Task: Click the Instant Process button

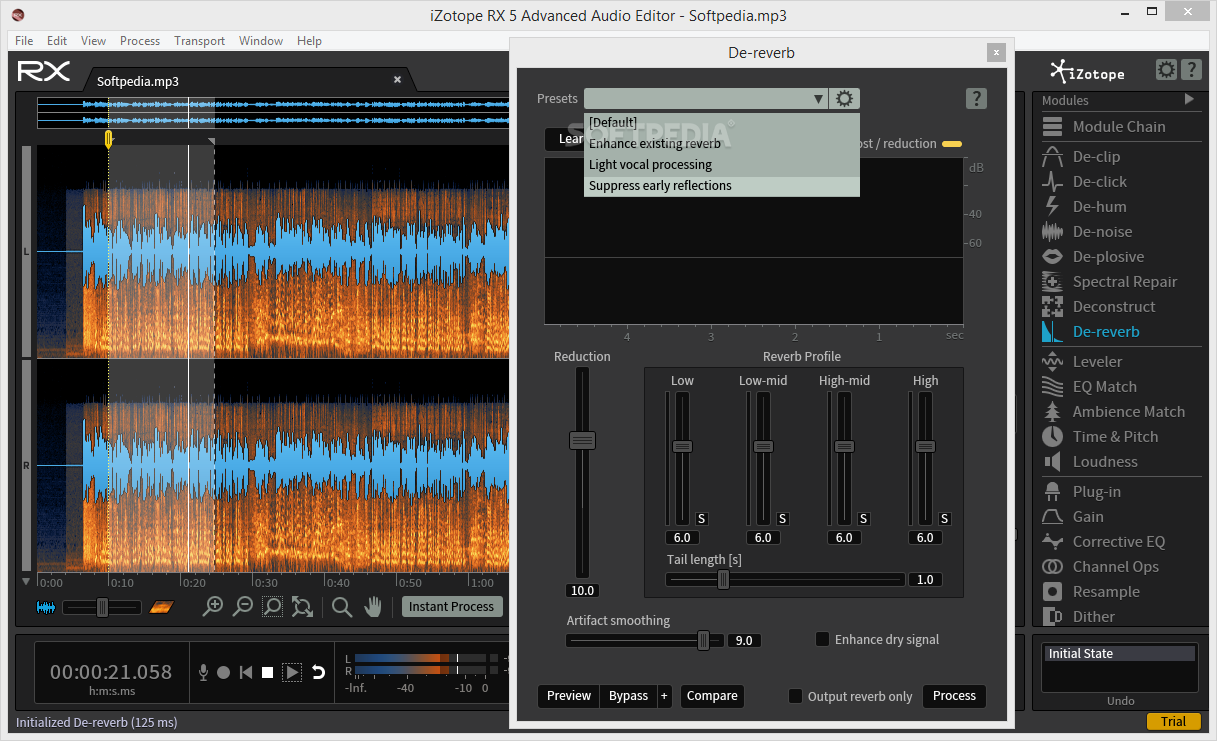Action: pos(451,606)
